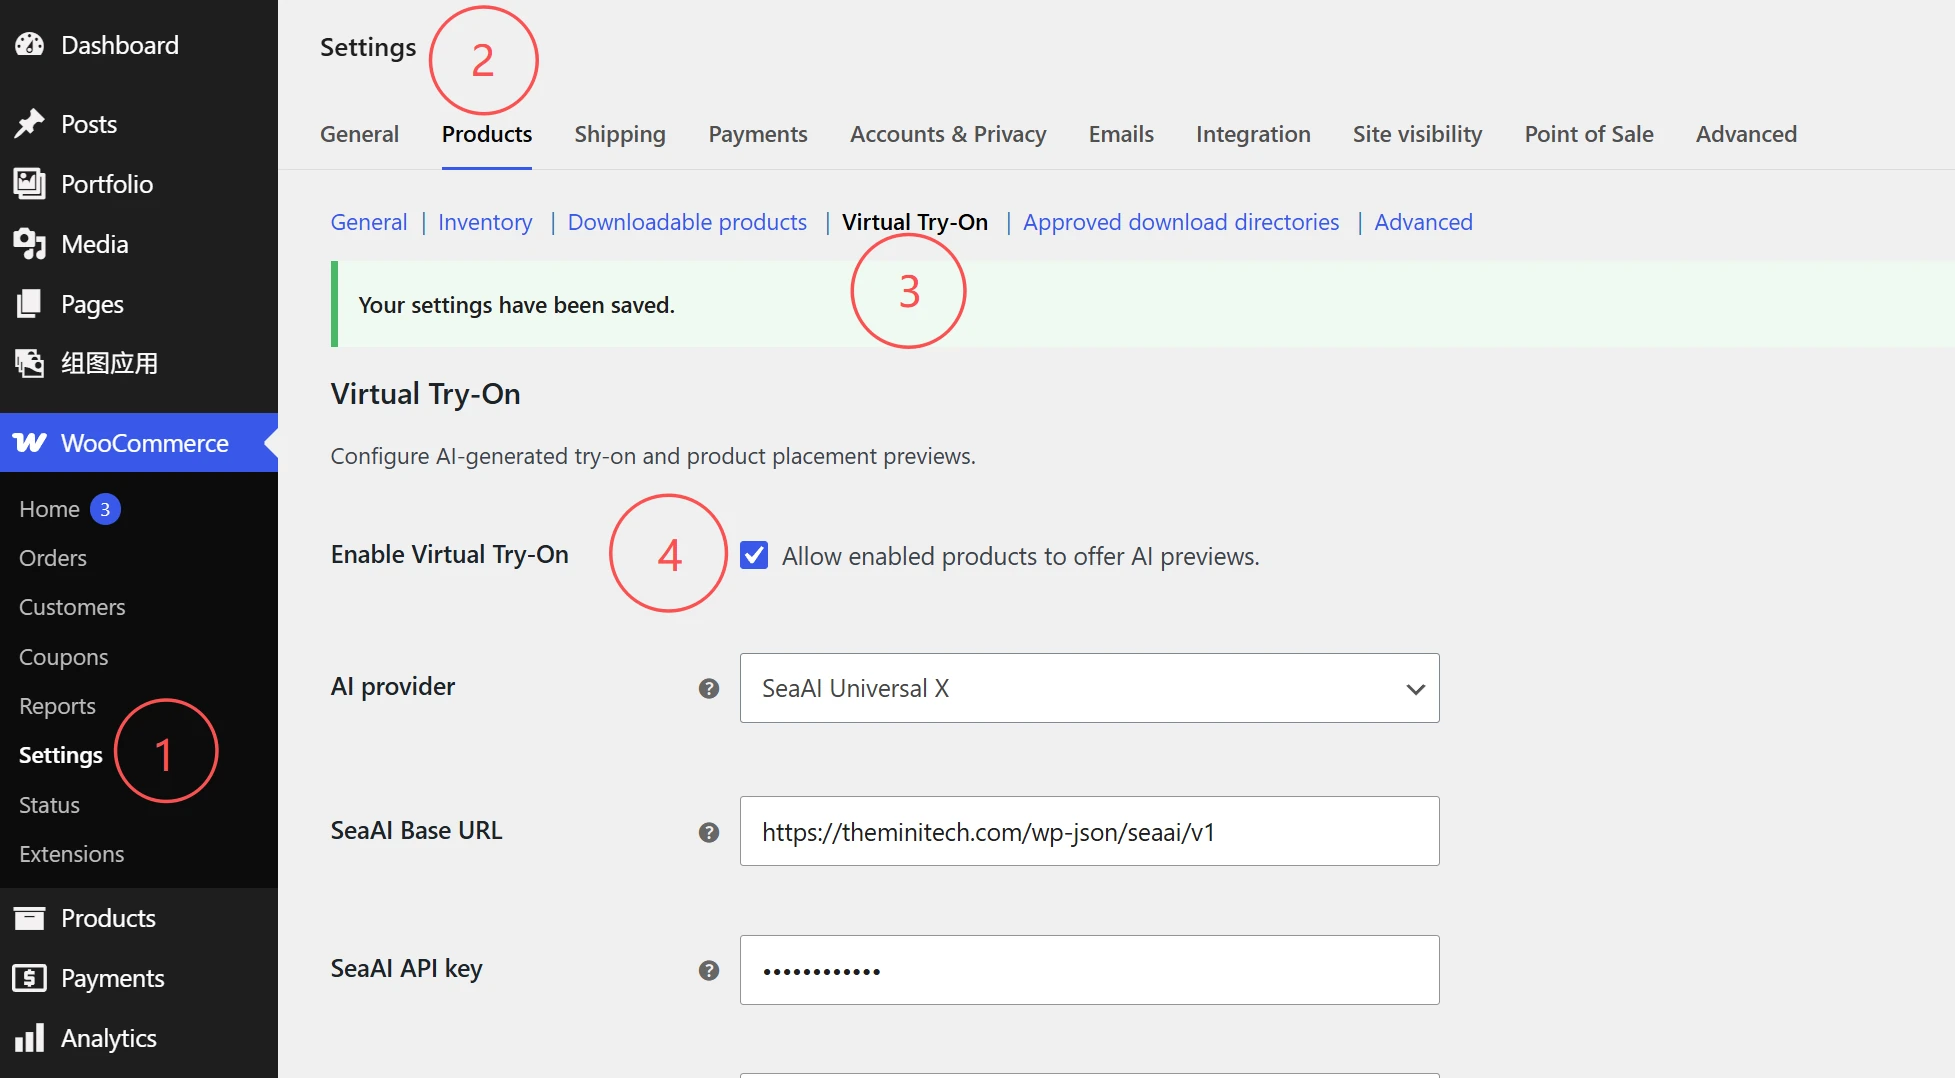Click help tooltip icon for AI provider

(x=709, y=688)
